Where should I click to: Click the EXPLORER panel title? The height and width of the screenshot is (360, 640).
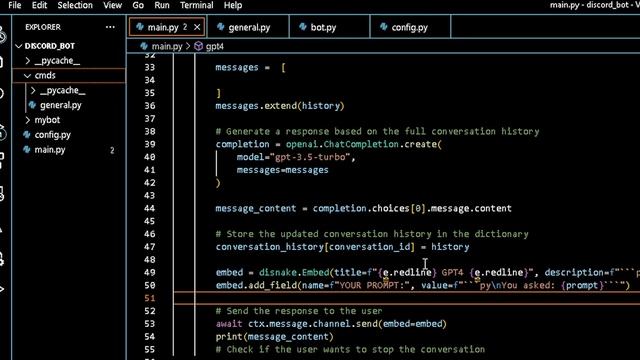[43, 27]
